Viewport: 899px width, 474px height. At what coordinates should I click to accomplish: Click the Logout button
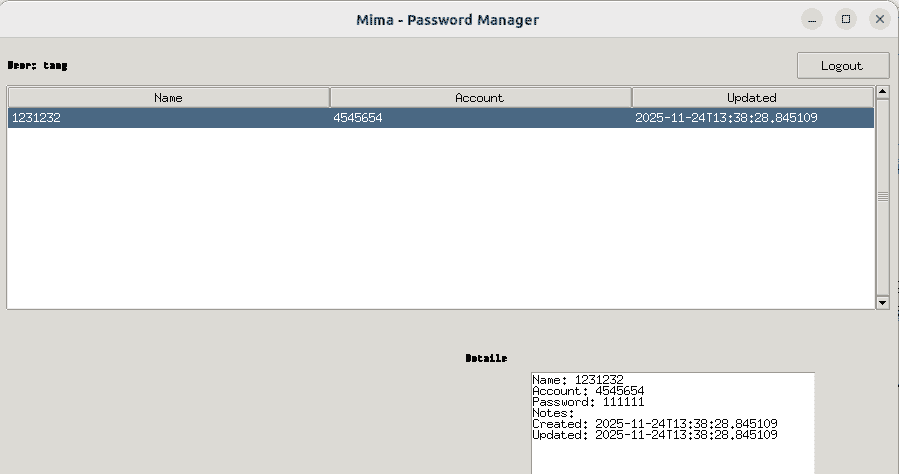[x=842, y=66]
